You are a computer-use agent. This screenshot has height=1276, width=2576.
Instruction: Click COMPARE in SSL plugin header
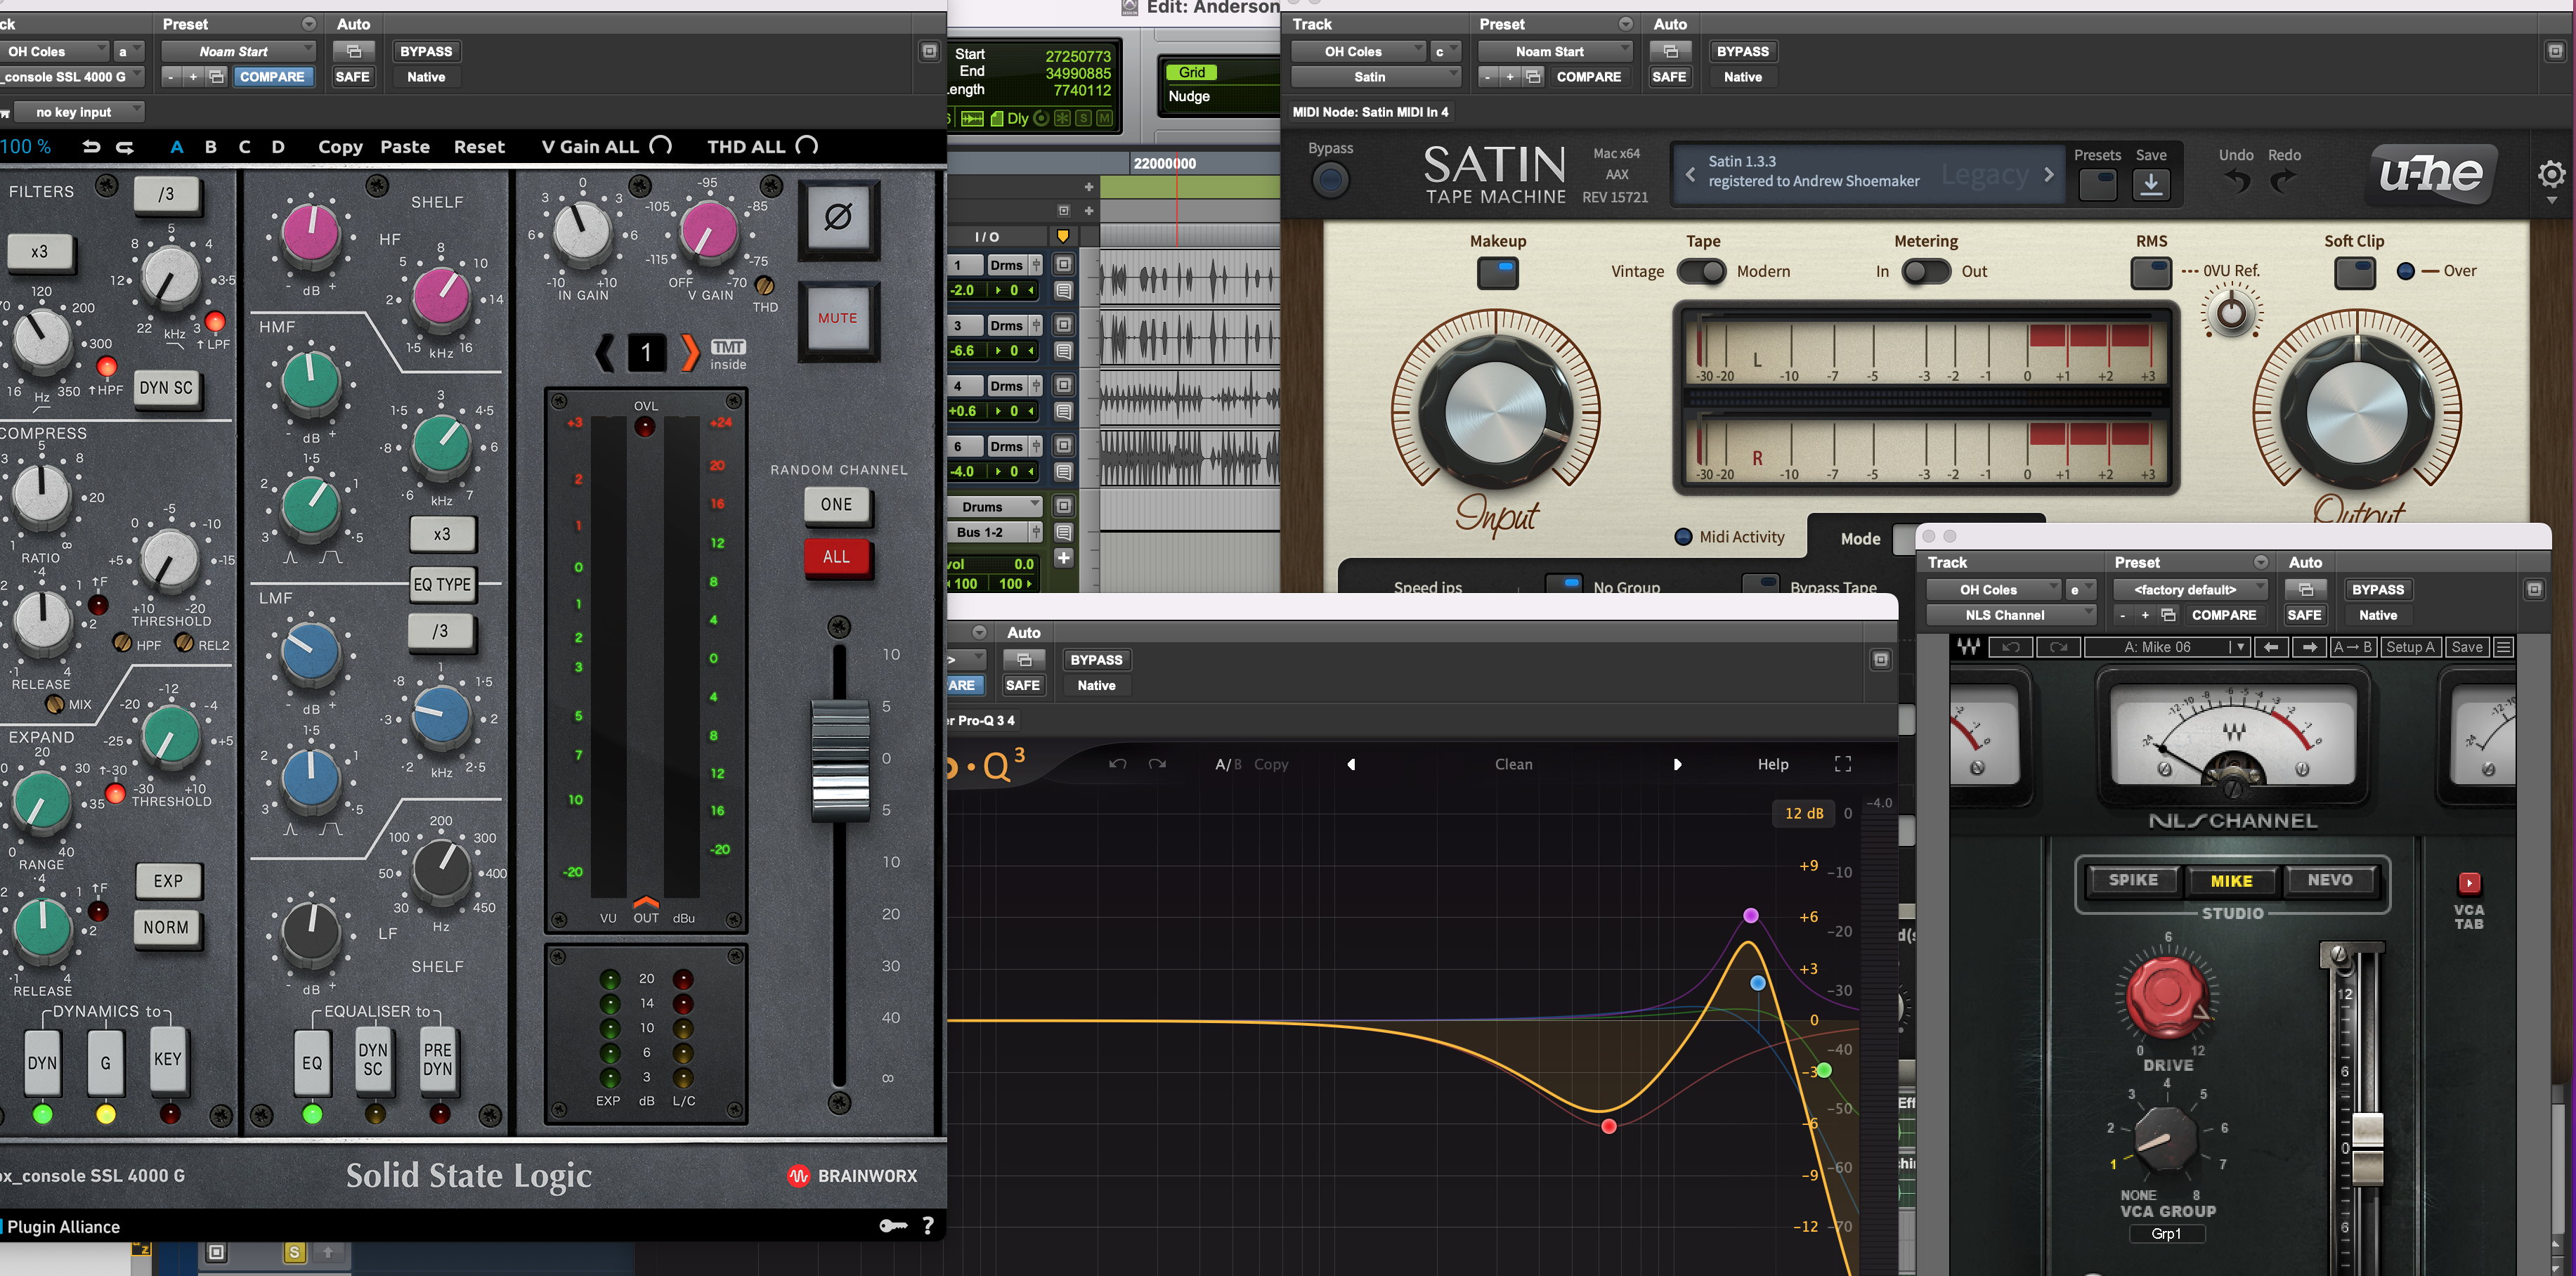[x=272, y=77]
